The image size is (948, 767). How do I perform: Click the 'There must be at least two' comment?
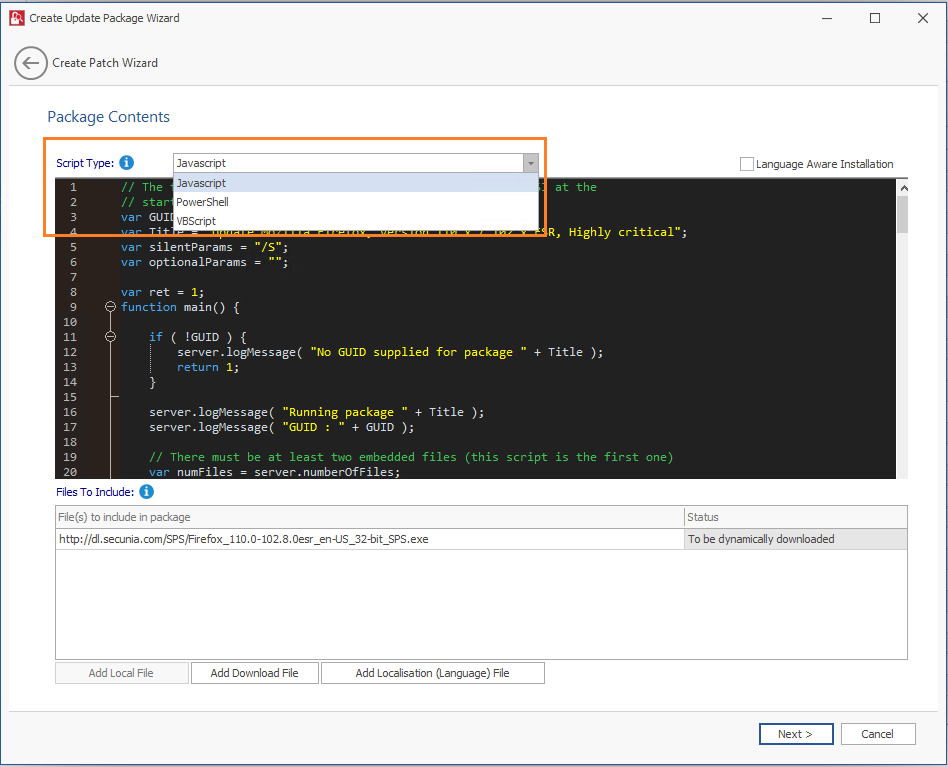tap(411, 457)
